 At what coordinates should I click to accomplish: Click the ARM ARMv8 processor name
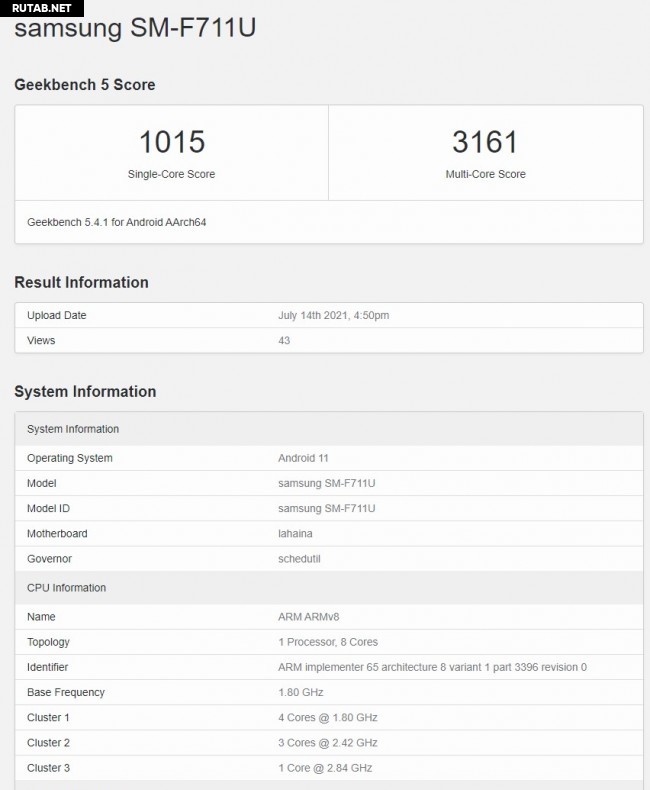coord(315,617)
